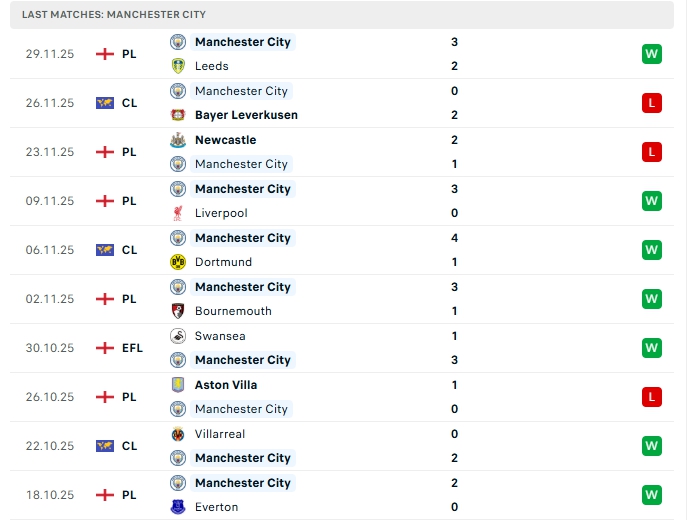Click the Bayer Leverkusen club crest
Image resolution: width=687 pixels, height=520 pixels.
click(x=178, y=115)
